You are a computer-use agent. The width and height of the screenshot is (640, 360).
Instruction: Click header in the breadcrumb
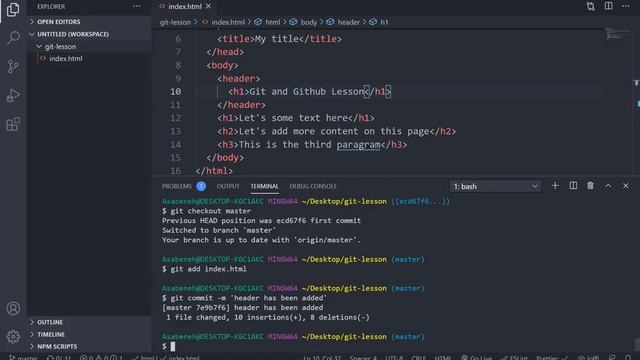tap(348, 22)
